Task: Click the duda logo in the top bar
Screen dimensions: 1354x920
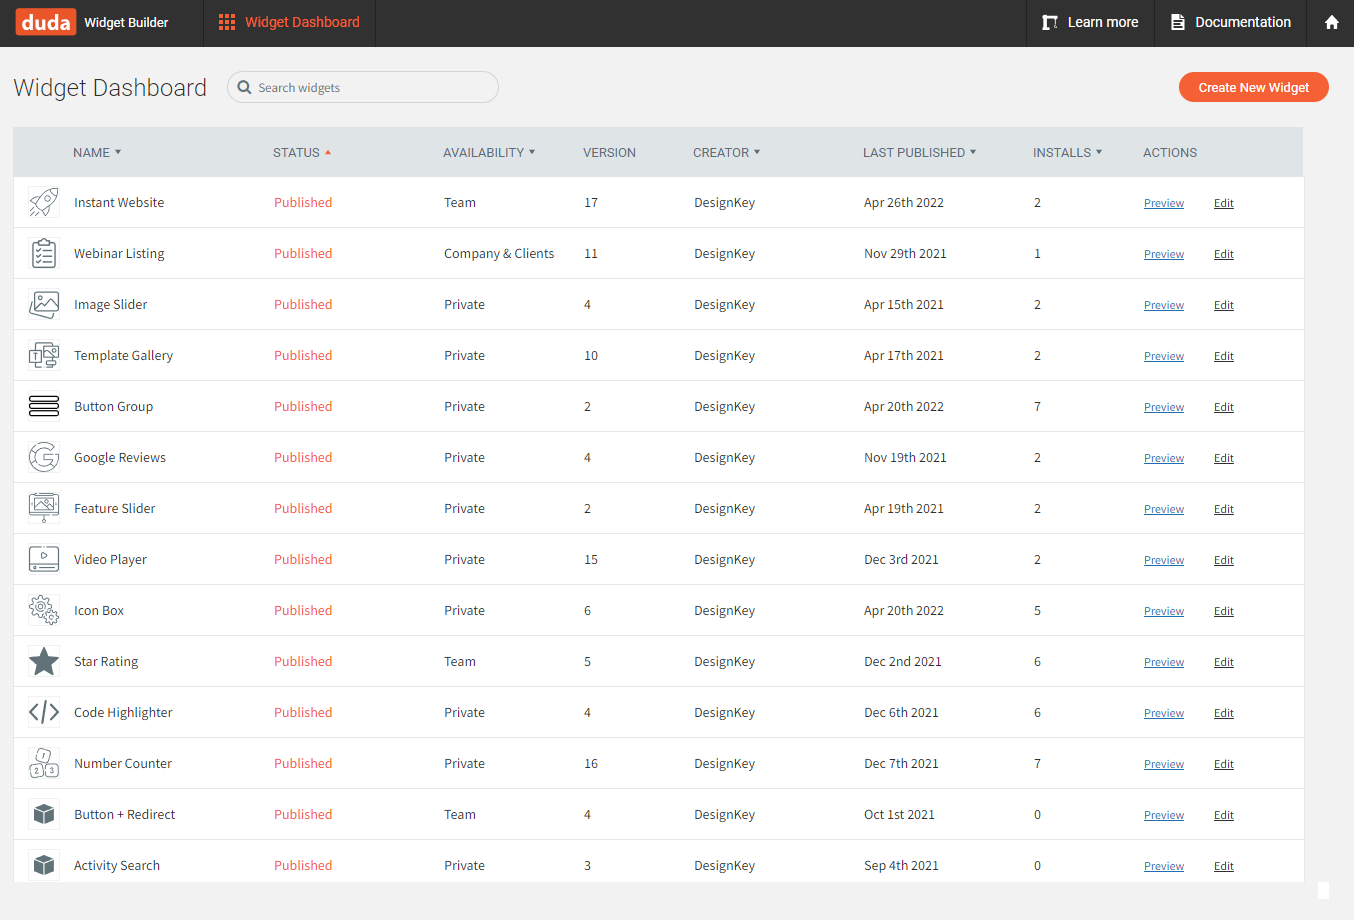Action: tap(45, 22)
